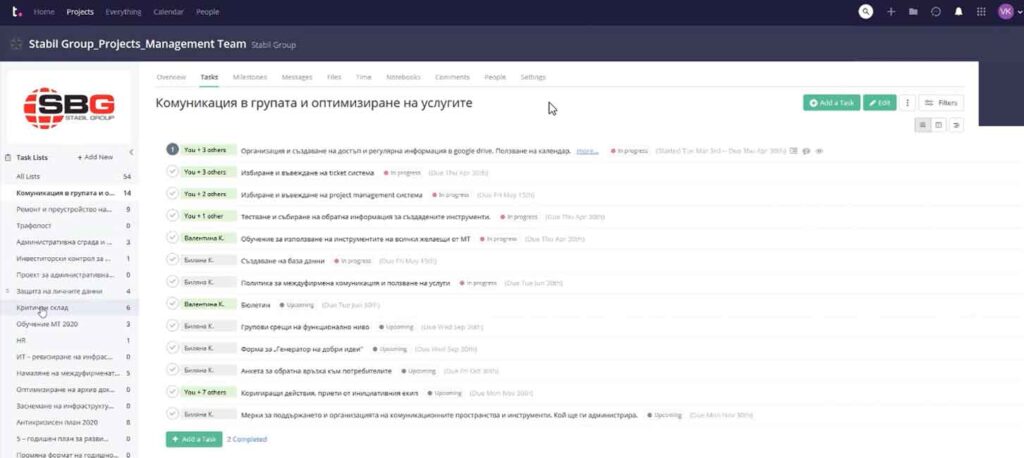Complete the 'Създаване на база данни' task
This screenshot has width=1024, height=458.
tap(172, 260)
